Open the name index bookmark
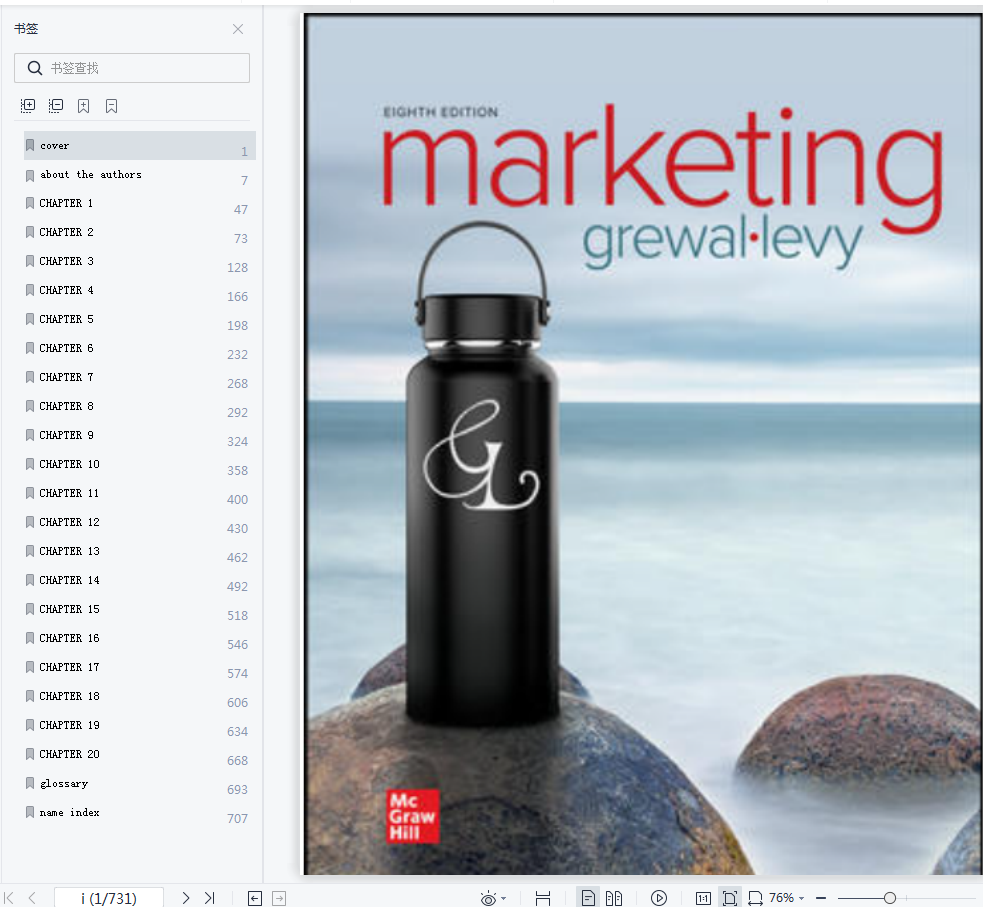This screenshot has width=983, height=907. coord(140,812)
